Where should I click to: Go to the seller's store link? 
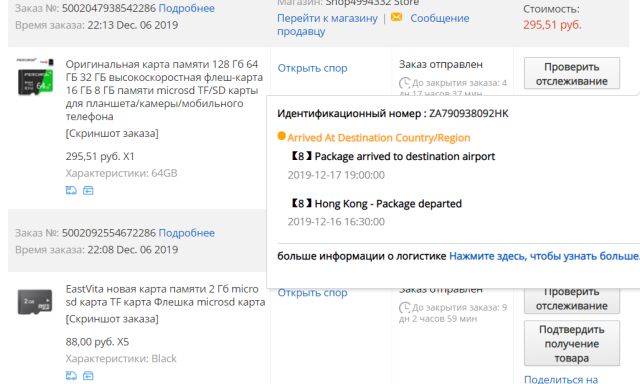[327, 18]
